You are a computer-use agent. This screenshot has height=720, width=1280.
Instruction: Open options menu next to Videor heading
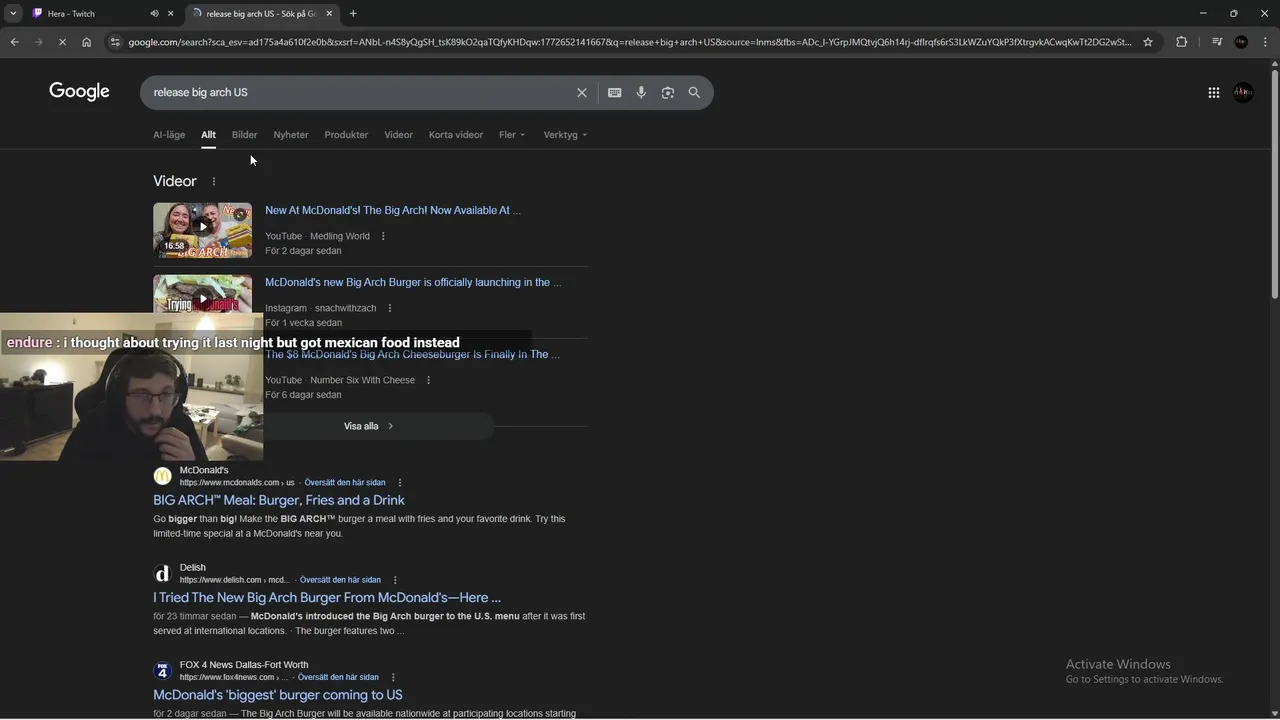213,181
